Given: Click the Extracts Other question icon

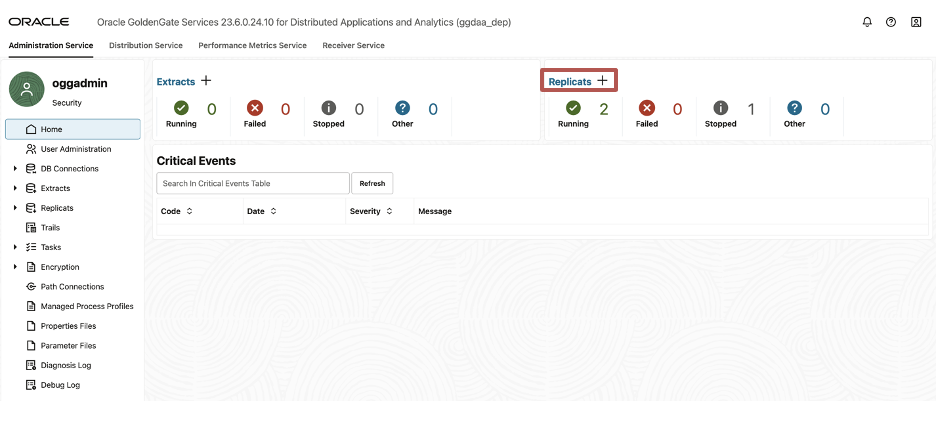Looking at the screenshot, I should click(x=402, y=108).
